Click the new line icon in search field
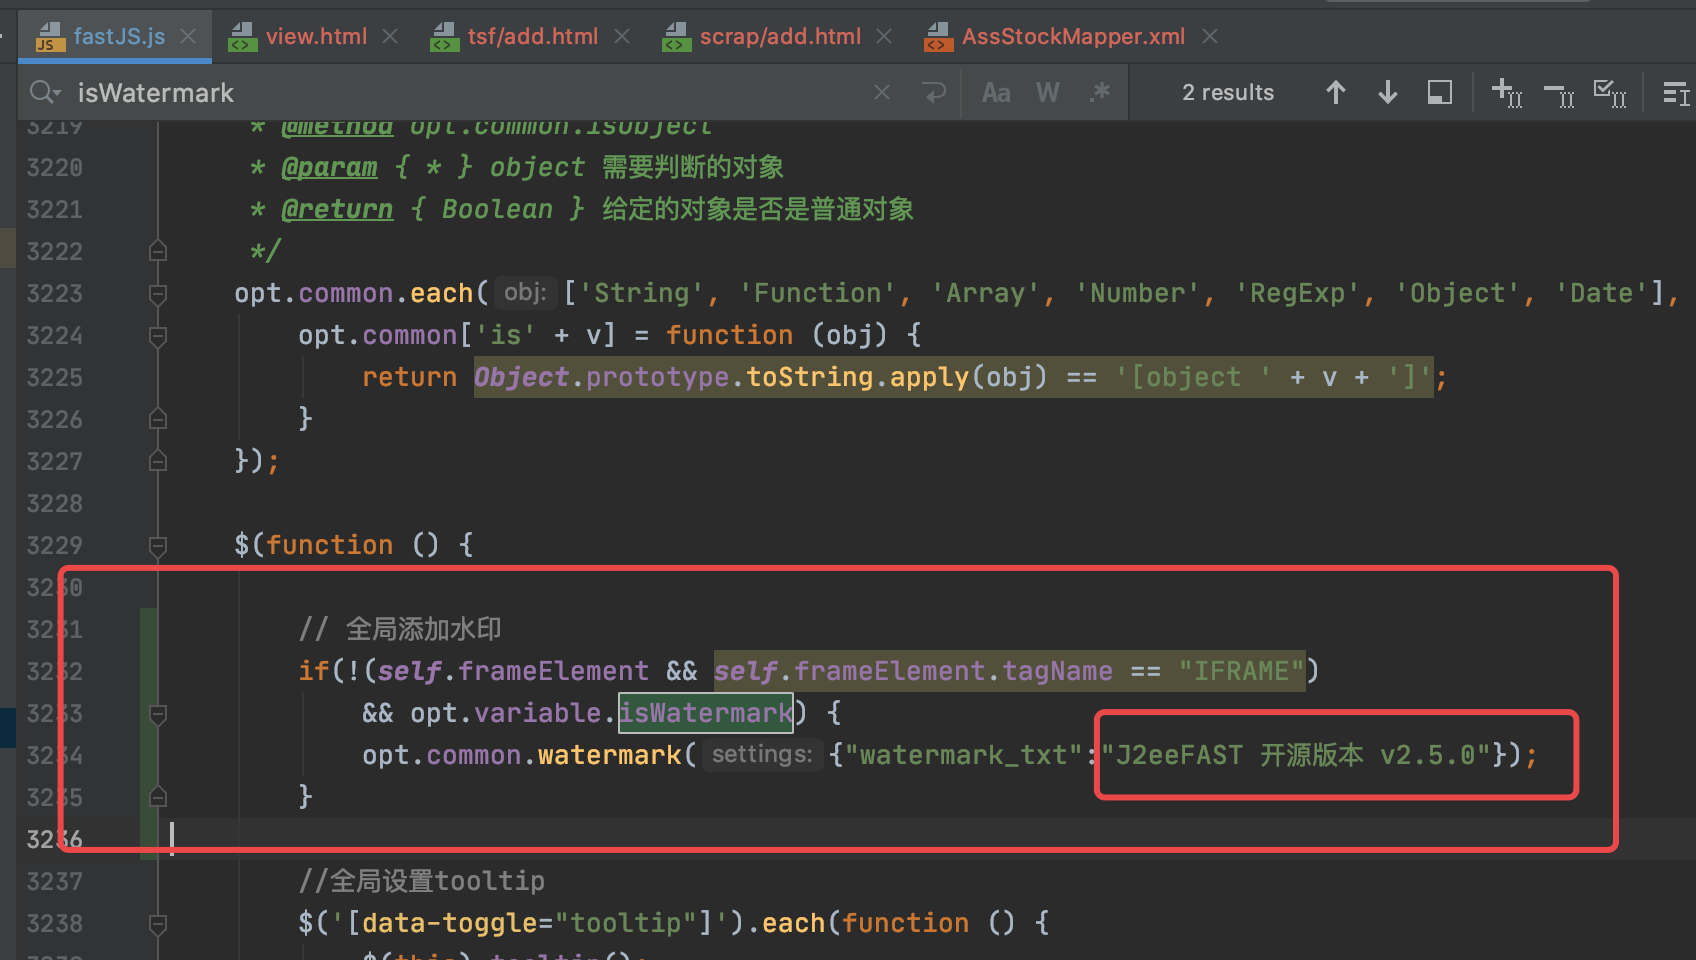Viewport: 1696px width, 960px height. coord(935,93)
